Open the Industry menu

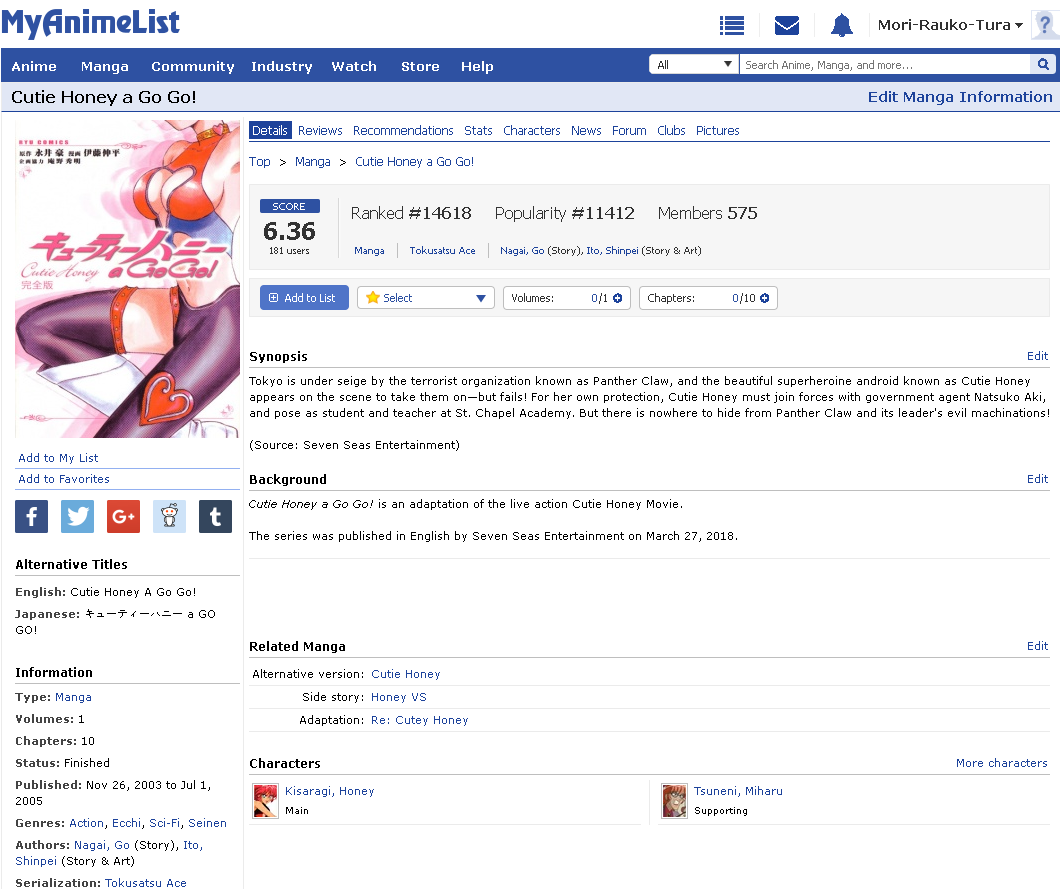click(x=282, y=66)
